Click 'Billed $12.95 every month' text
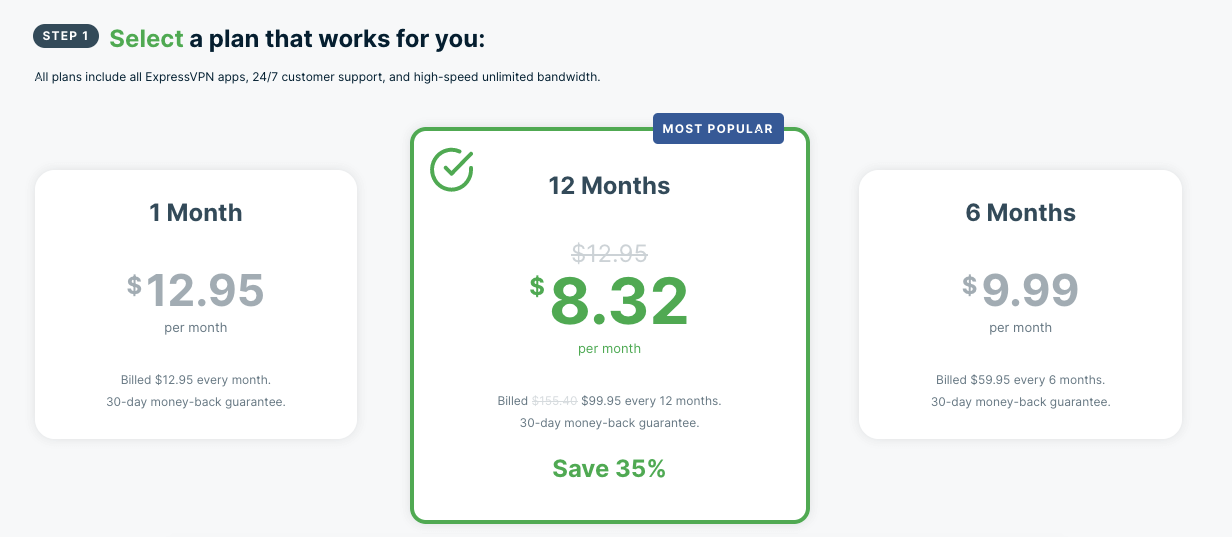1232x537 pixels. pyautogui.click(x=196, y=380)
